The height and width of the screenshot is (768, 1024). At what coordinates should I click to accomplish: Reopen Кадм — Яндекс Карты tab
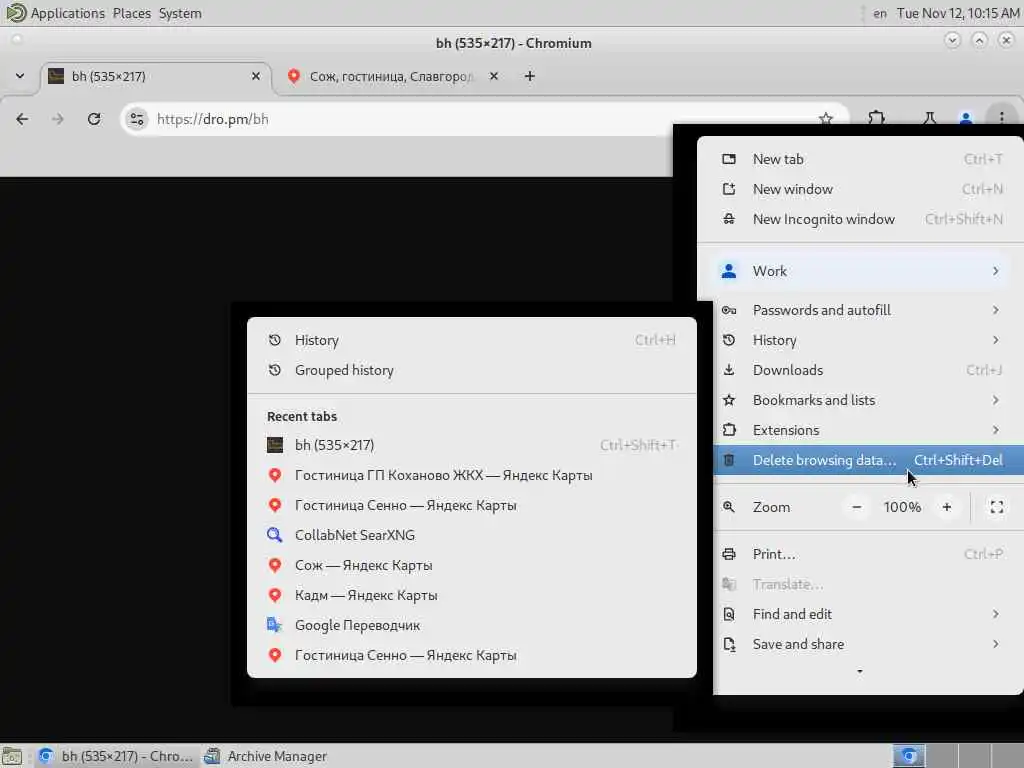coord(472,596)
